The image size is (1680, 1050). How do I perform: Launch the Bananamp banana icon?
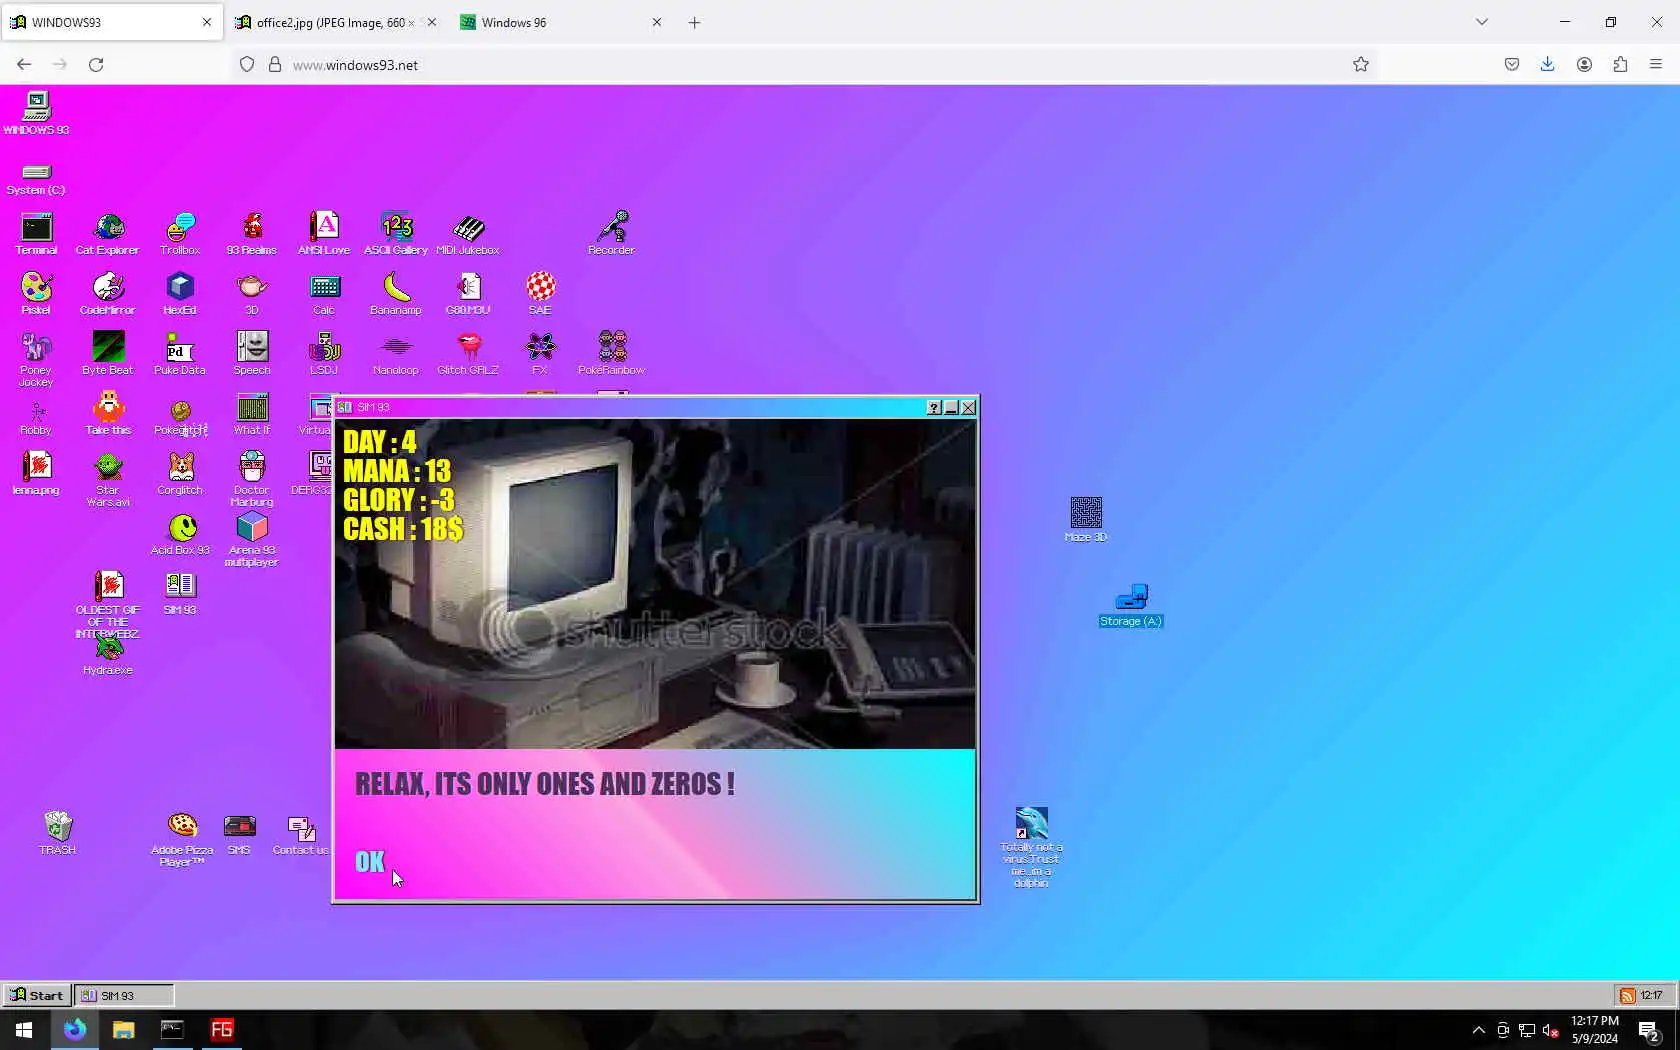click(396, 294)
